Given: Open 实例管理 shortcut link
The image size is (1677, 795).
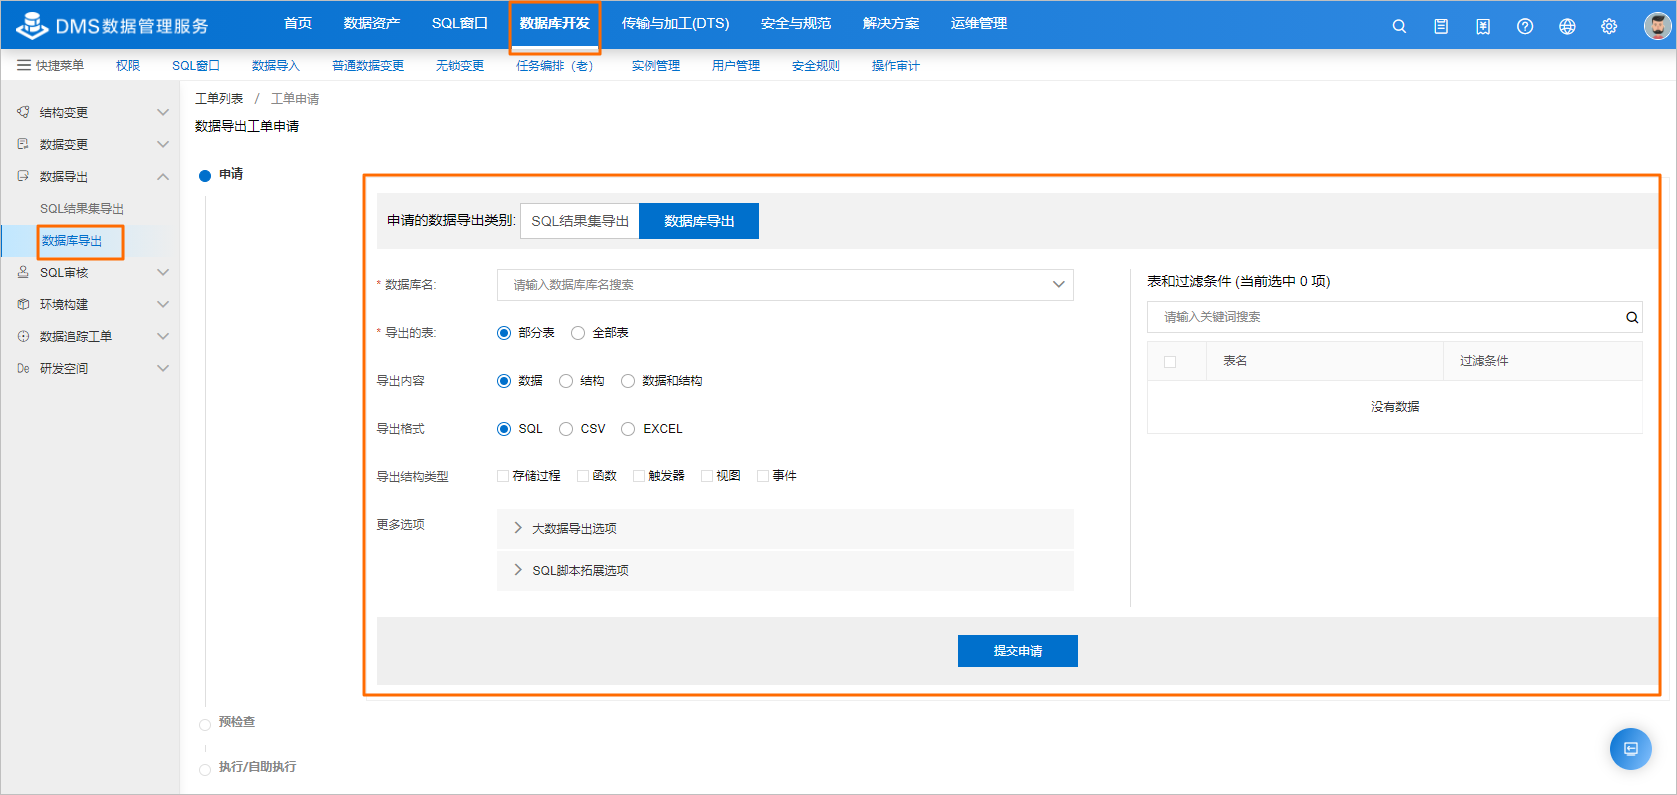Looking at the screenshot, I should pyautogui.click(x=656, y=65).
